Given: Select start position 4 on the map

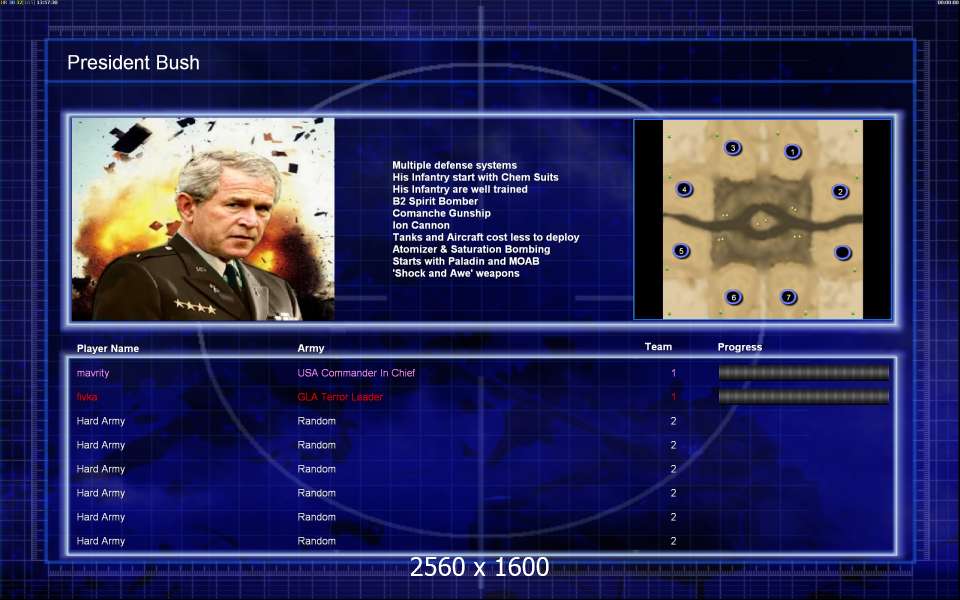Looking at the screenshot, I should click(684, 189).
